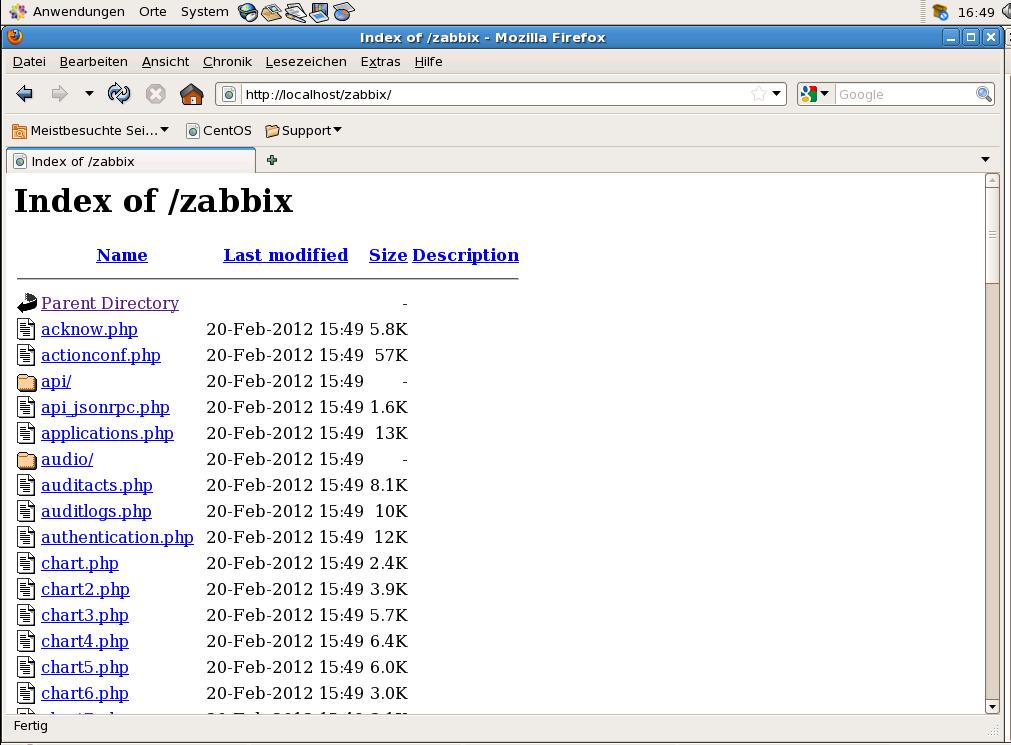Screen dimensions: 1011x745
Task: Click the 16:49 clock
Action: (976, 12)
